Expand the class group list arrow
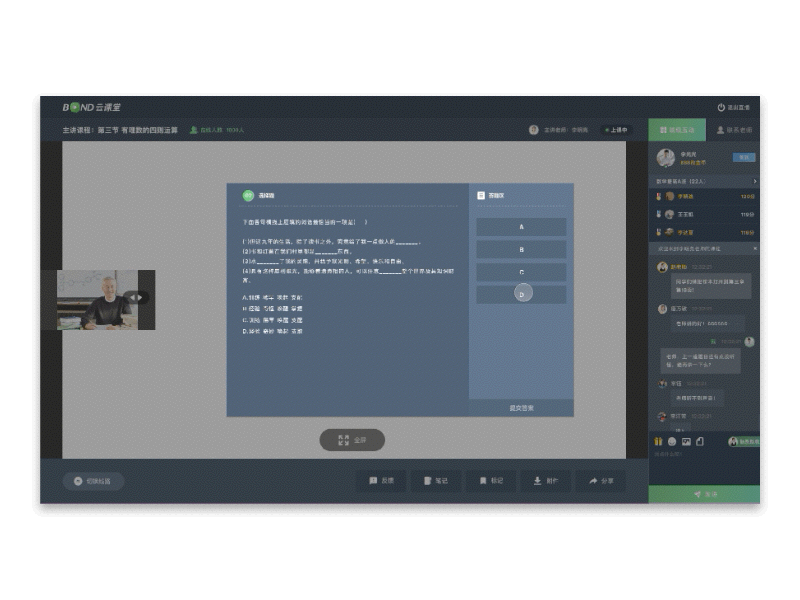Viewport: 800px width, 600px height. tap(755, 181)
